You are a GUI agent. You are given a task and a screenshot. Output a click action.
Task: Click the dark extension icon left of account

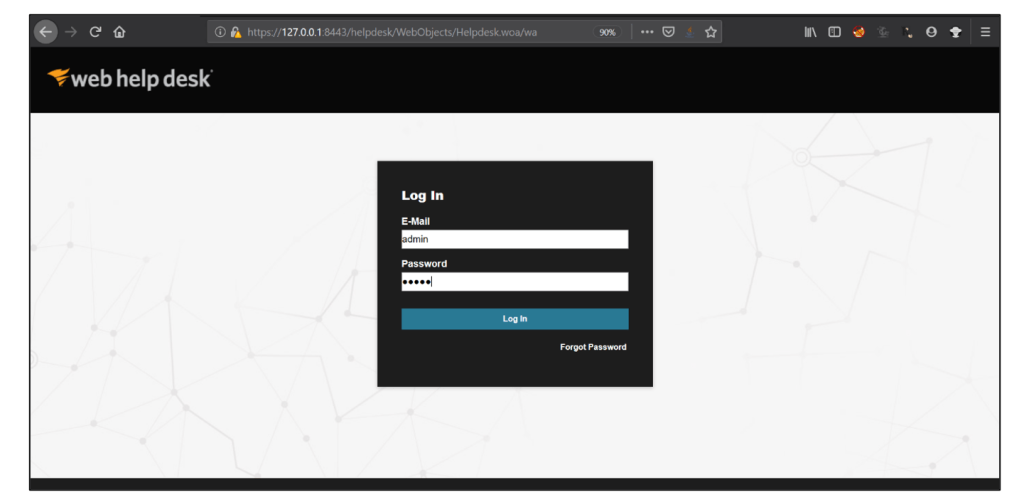[x=907, y=32]
